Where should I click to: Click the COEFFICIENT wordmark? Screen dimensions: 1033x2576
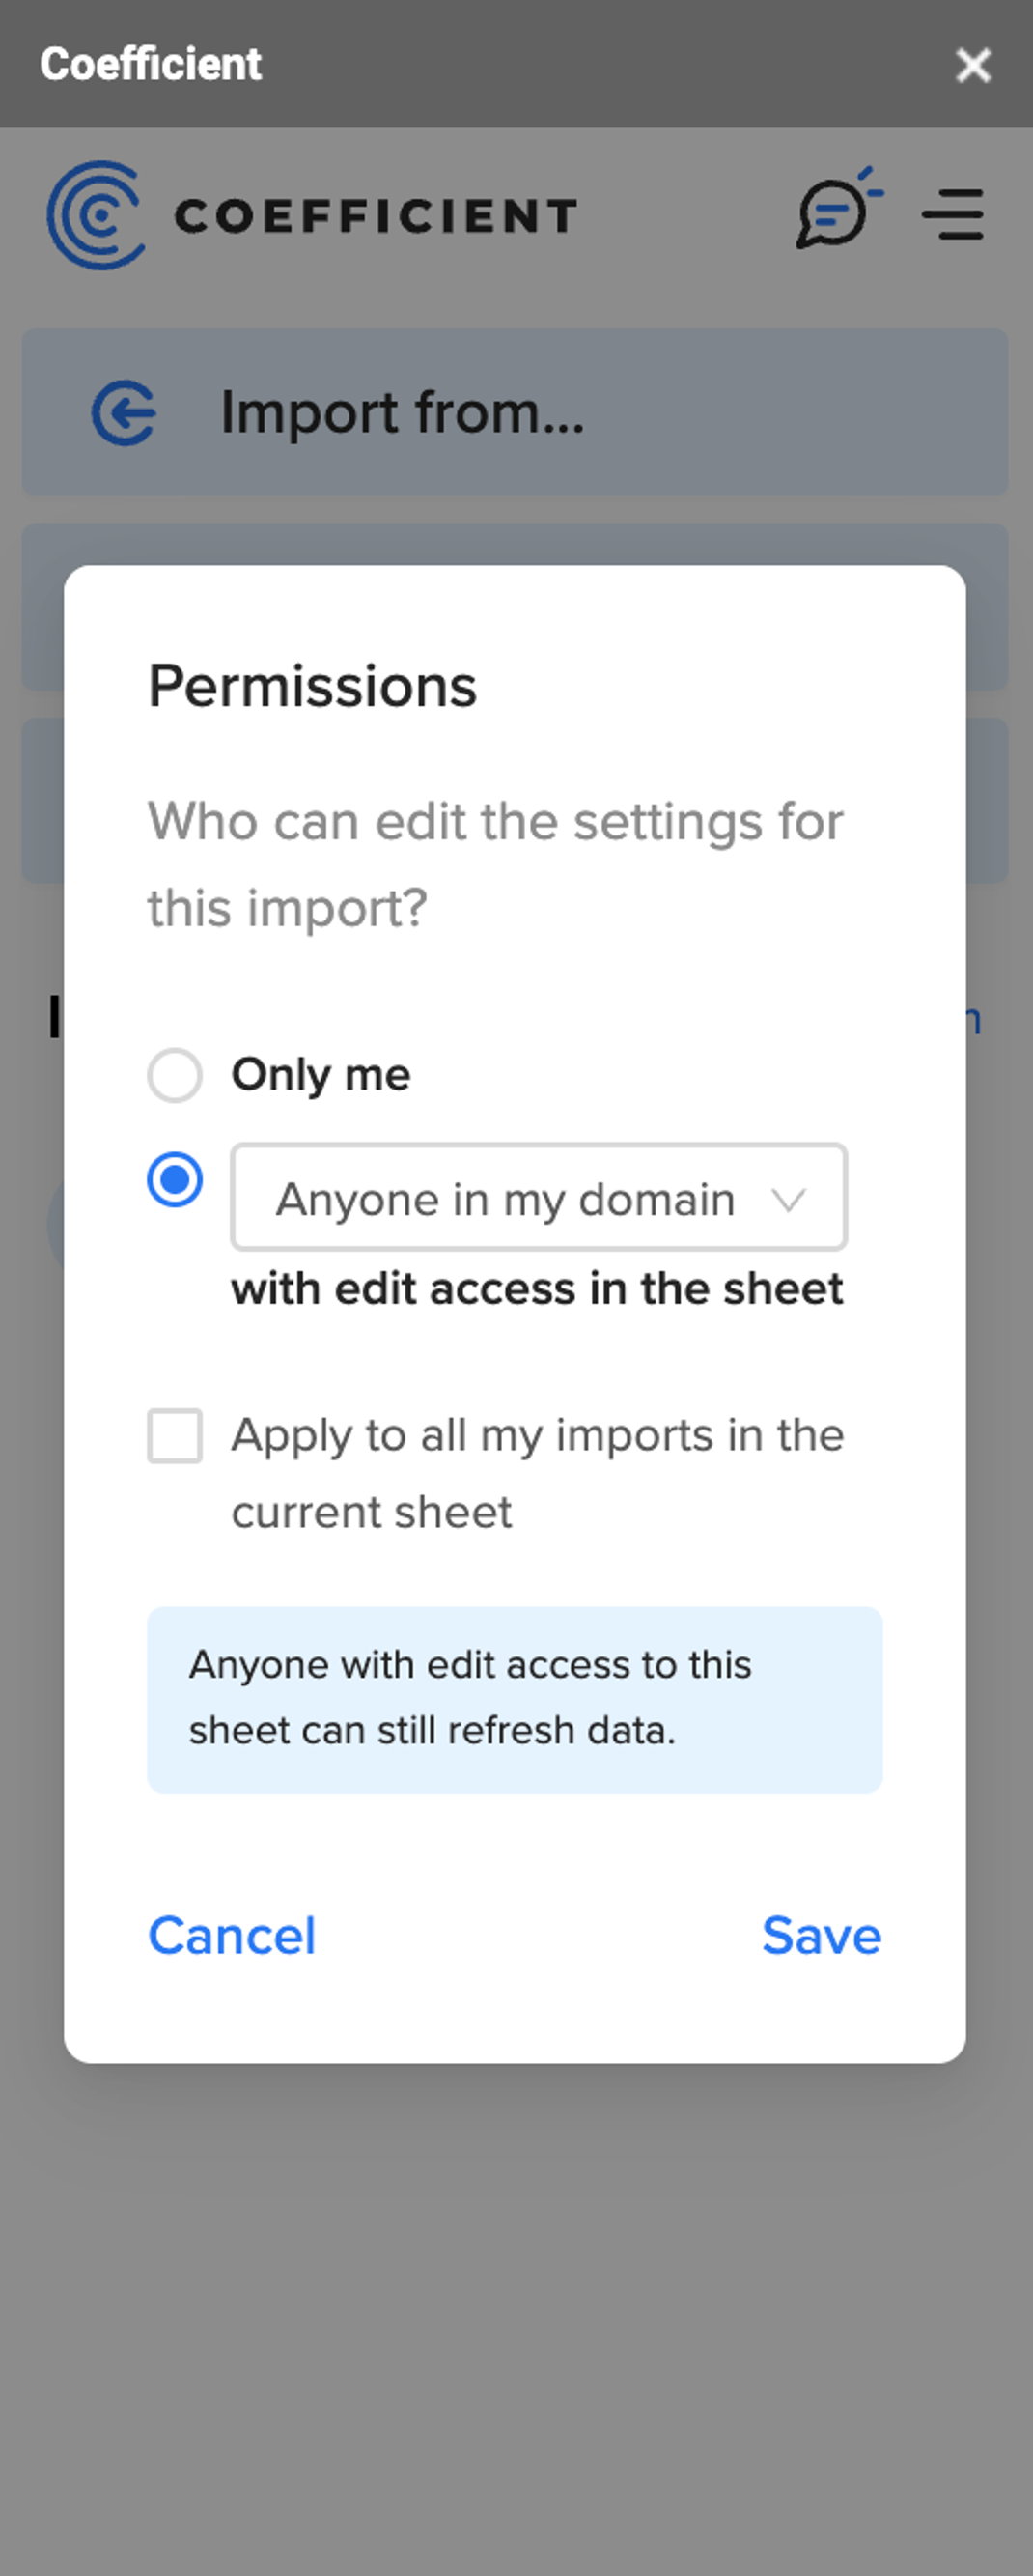[375, 215]
